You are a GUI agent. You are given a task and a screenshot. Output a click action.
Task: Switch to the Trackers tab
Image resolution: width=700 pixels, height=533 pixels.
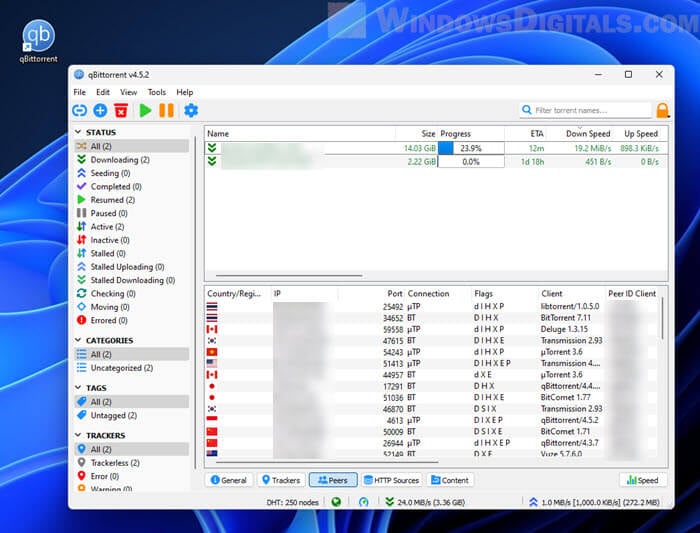pyautogui.click(x=281, y=480)
